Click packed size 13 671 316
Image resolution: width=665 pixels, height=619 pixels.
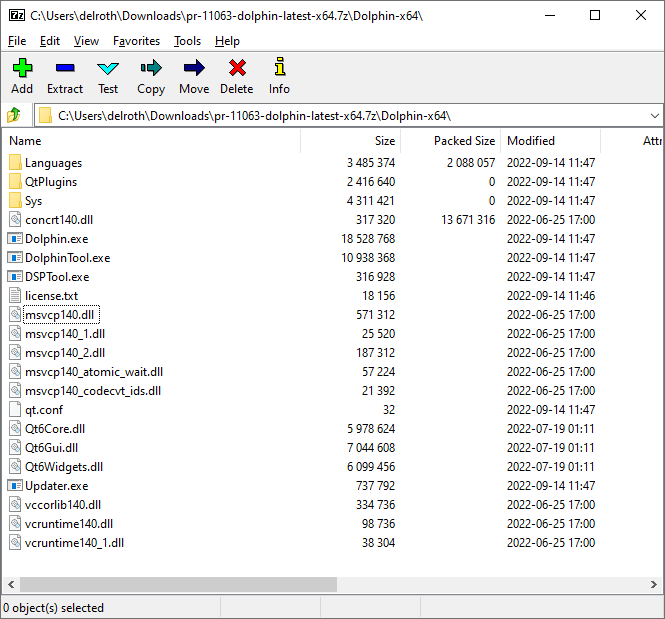(x=468, y=220)
